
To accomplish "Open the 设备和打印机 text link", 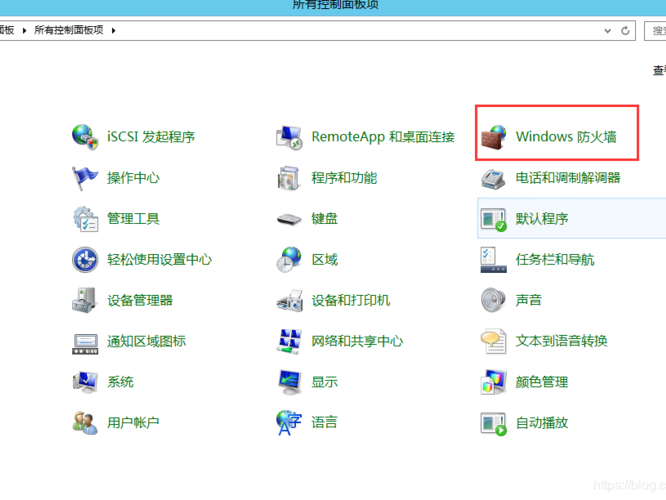I will tap(351, 300).
